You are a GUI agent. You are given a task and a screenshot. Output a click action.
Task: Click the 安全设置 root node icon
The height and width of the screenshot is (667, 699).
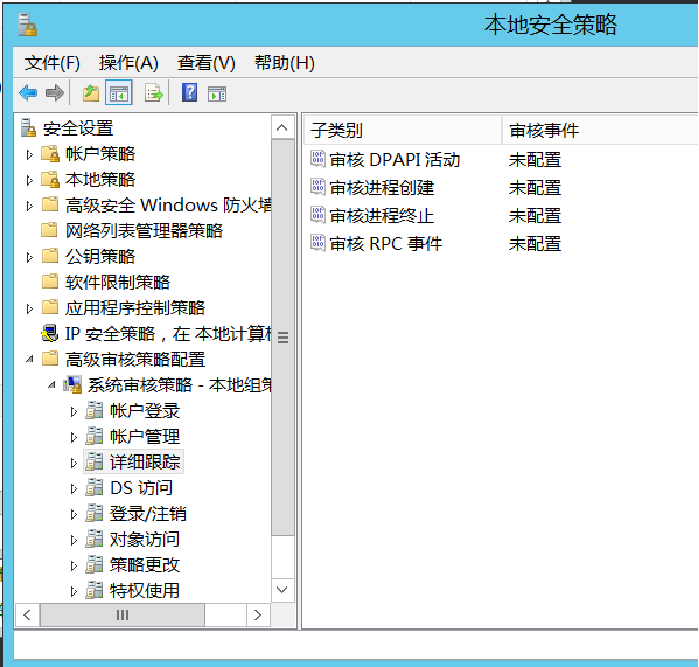pyautogui.click(x=28, y=128)
